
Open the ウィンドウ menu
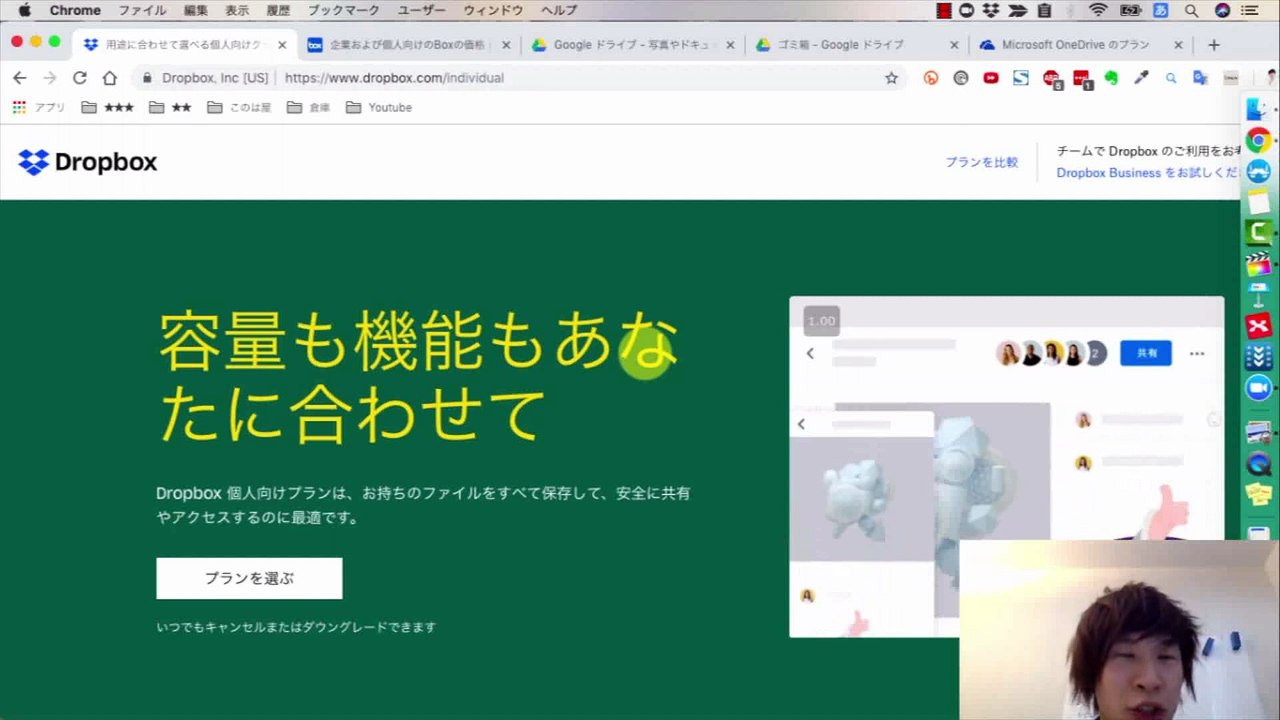click(x=493, y=11)
